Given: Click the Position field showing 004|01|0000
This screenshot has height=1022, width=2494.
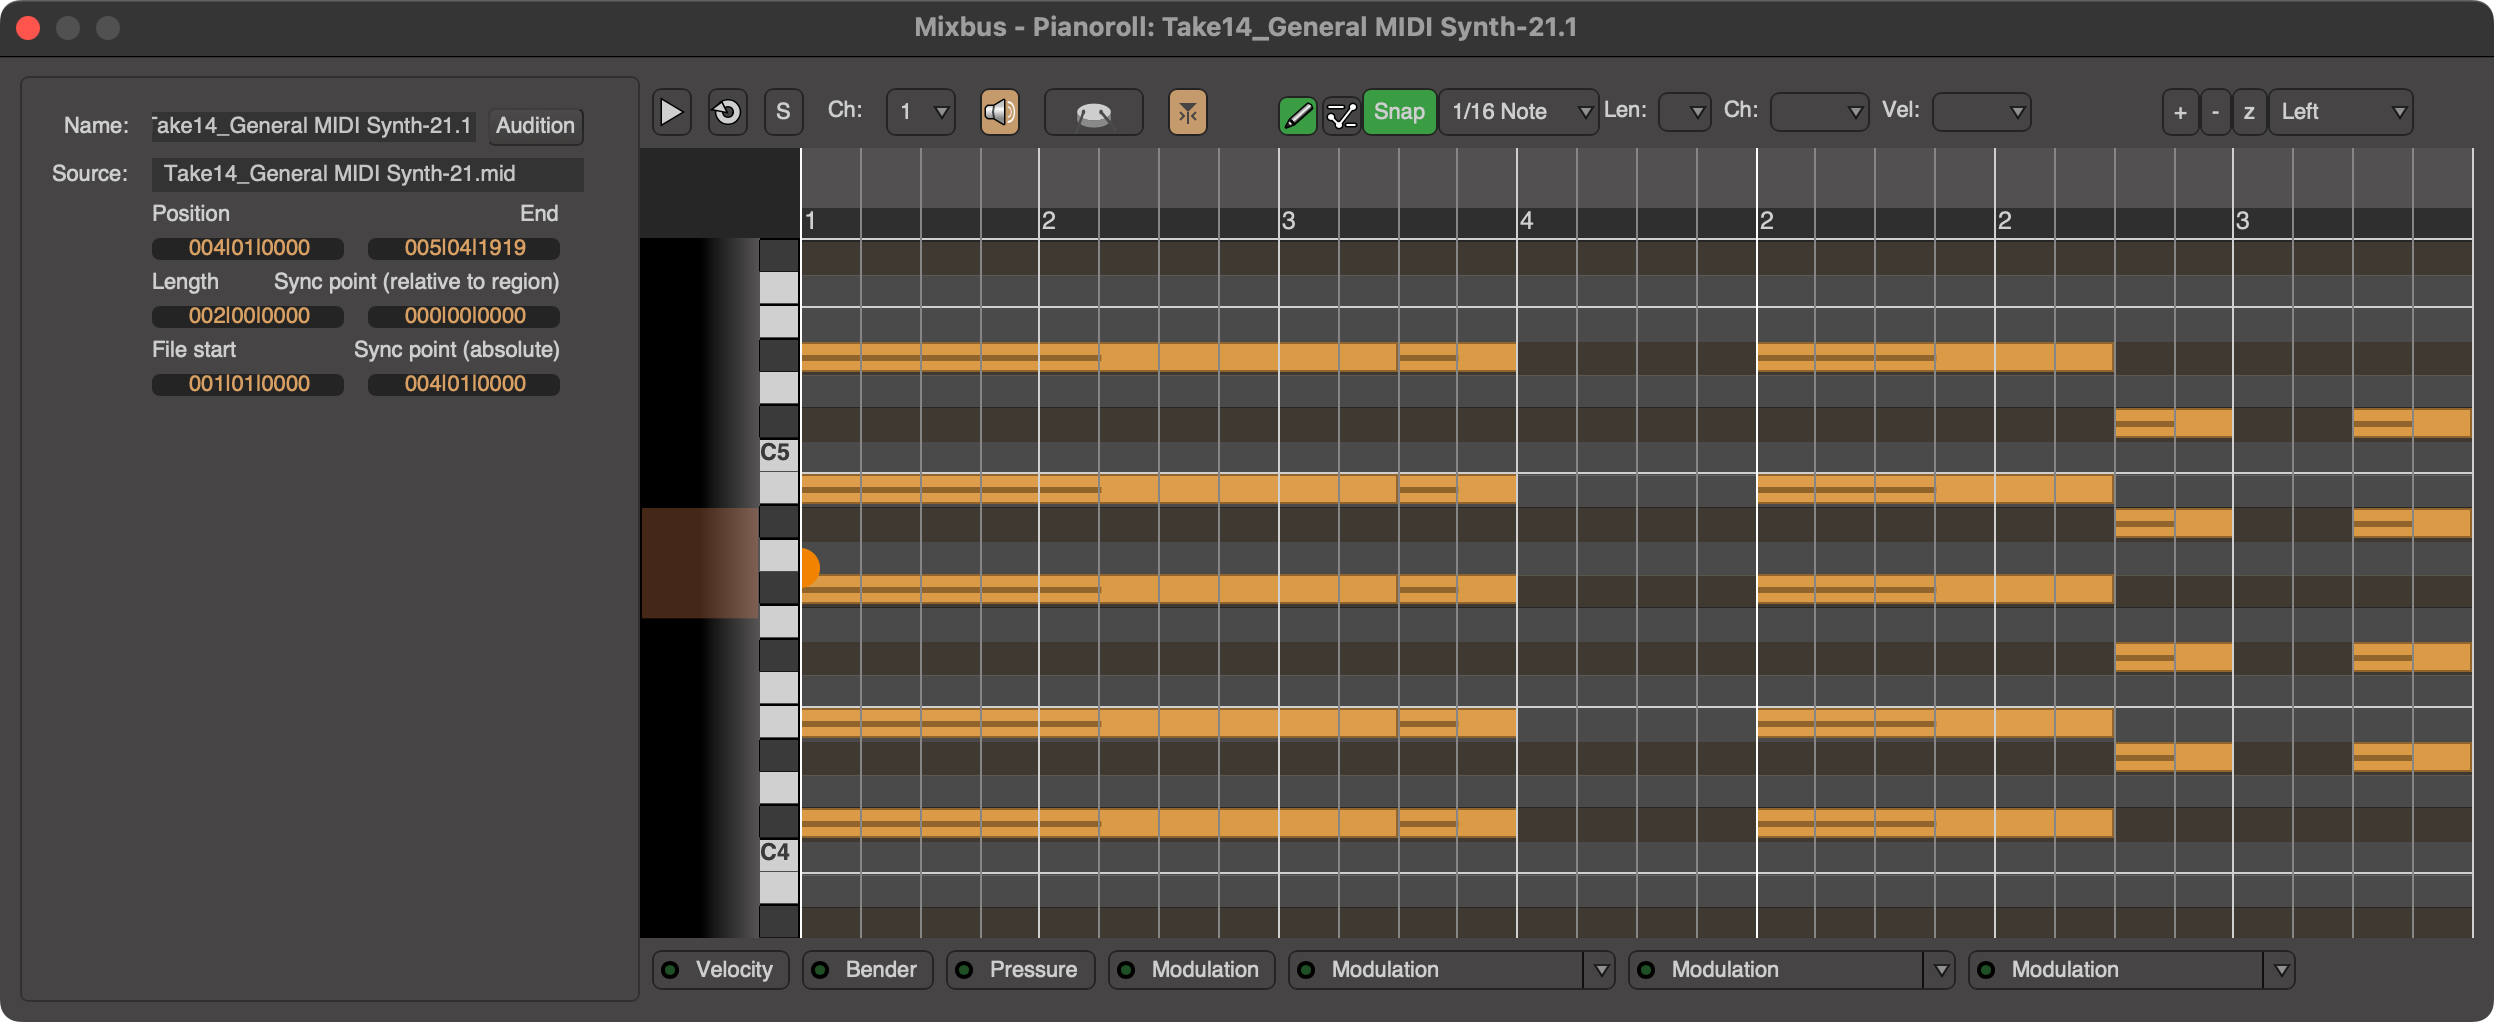Looking at the screenshot, I should pyautogui.click(x=247, y=247).
